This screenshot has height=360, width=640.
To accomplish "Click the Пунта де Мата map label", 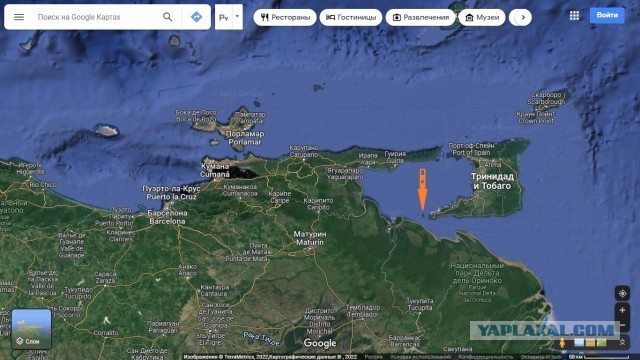I will pyautogui.click(x=247, y=252).
